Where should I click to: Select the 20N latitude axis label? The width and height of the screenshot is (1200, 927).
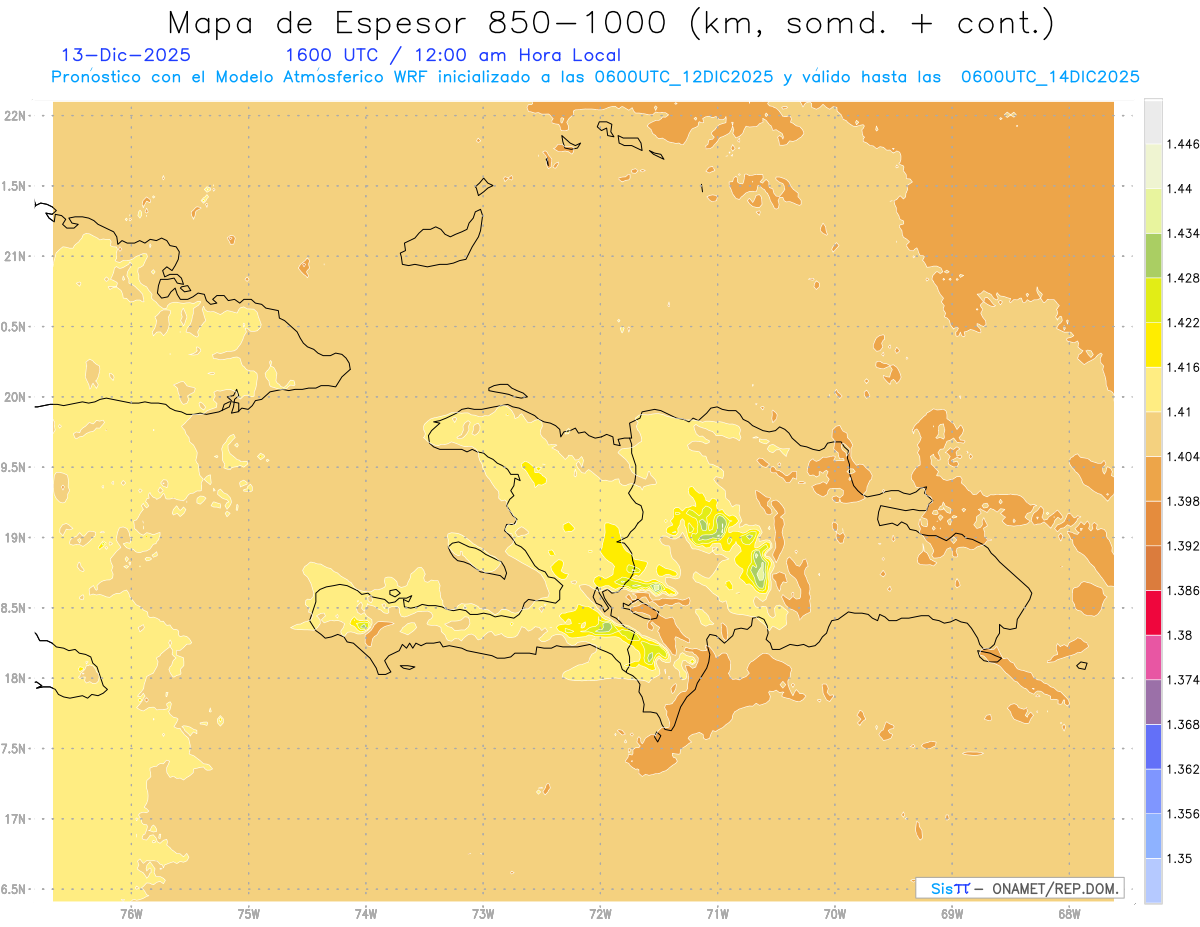click(16, 397)
